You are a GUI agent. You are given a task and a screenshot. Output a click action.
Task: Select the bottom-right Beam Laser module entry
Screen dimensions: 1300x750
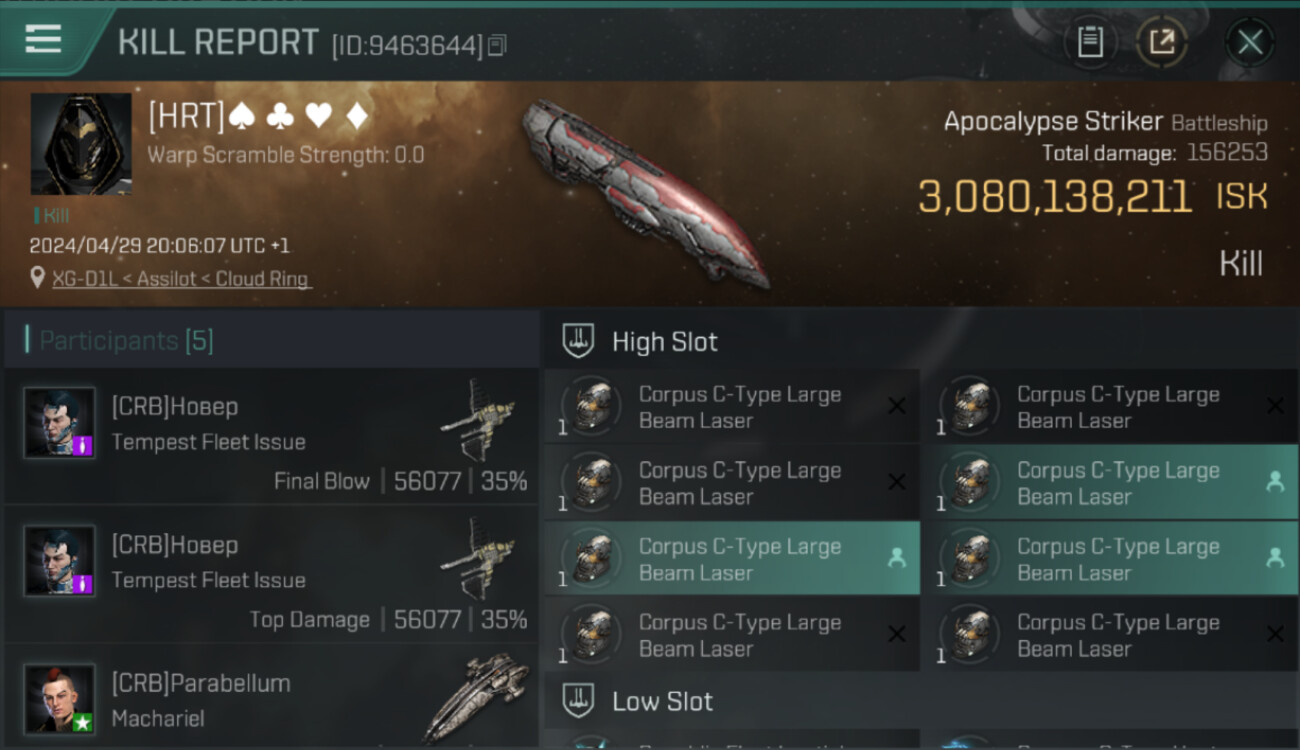[1110, 634]
